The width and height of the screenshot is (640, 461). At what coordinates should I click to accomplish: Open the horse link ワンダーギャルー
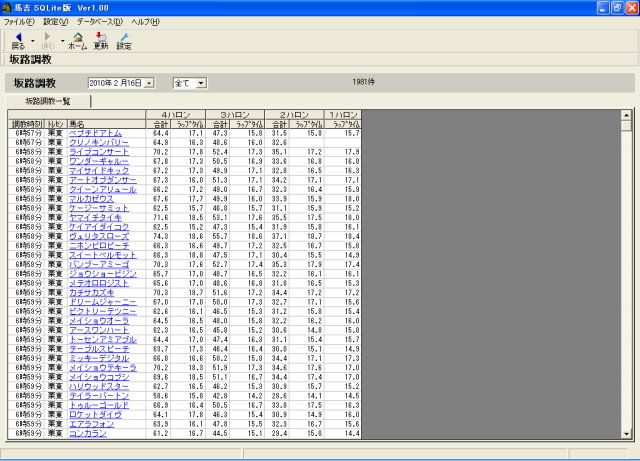pos(99,161)
